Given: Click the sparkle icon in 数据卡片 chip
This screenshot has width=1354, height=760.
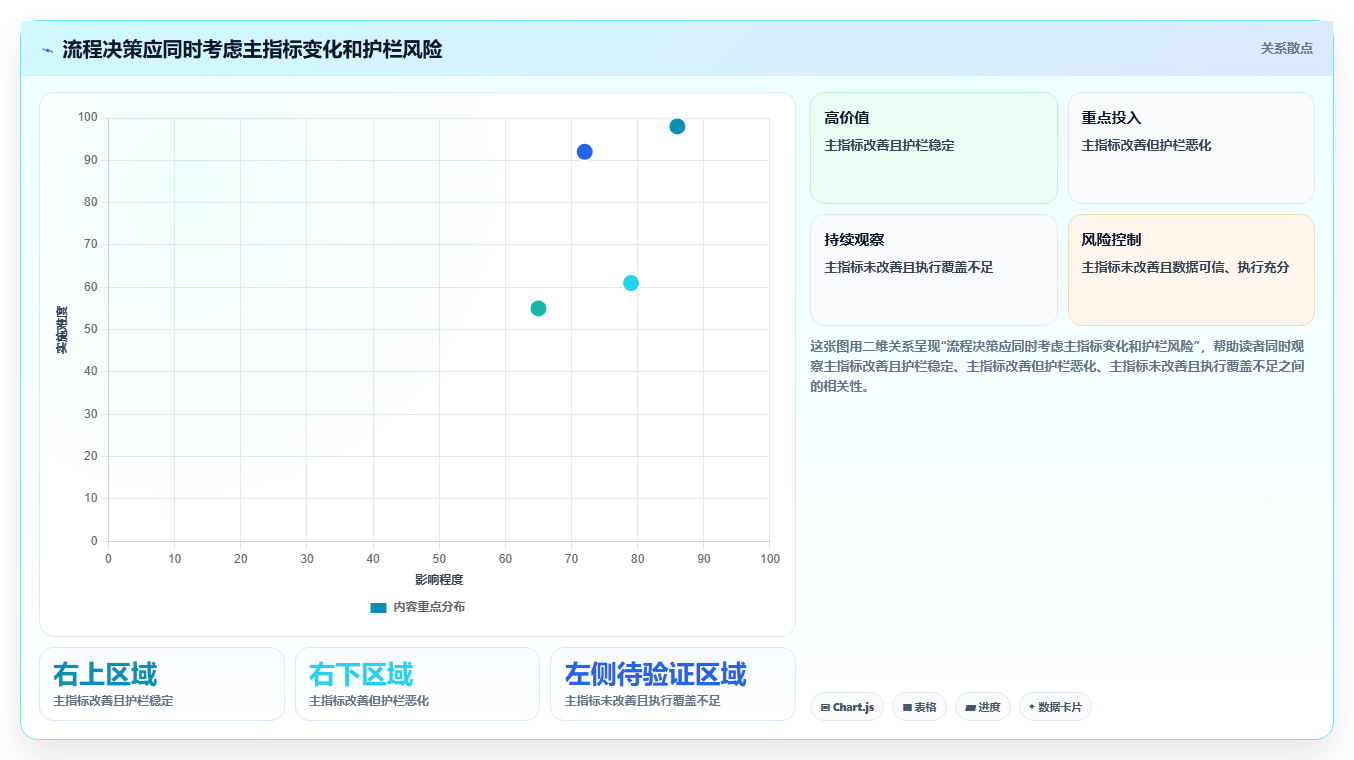Looking at the screenshot, I should tap(1032, 706).
